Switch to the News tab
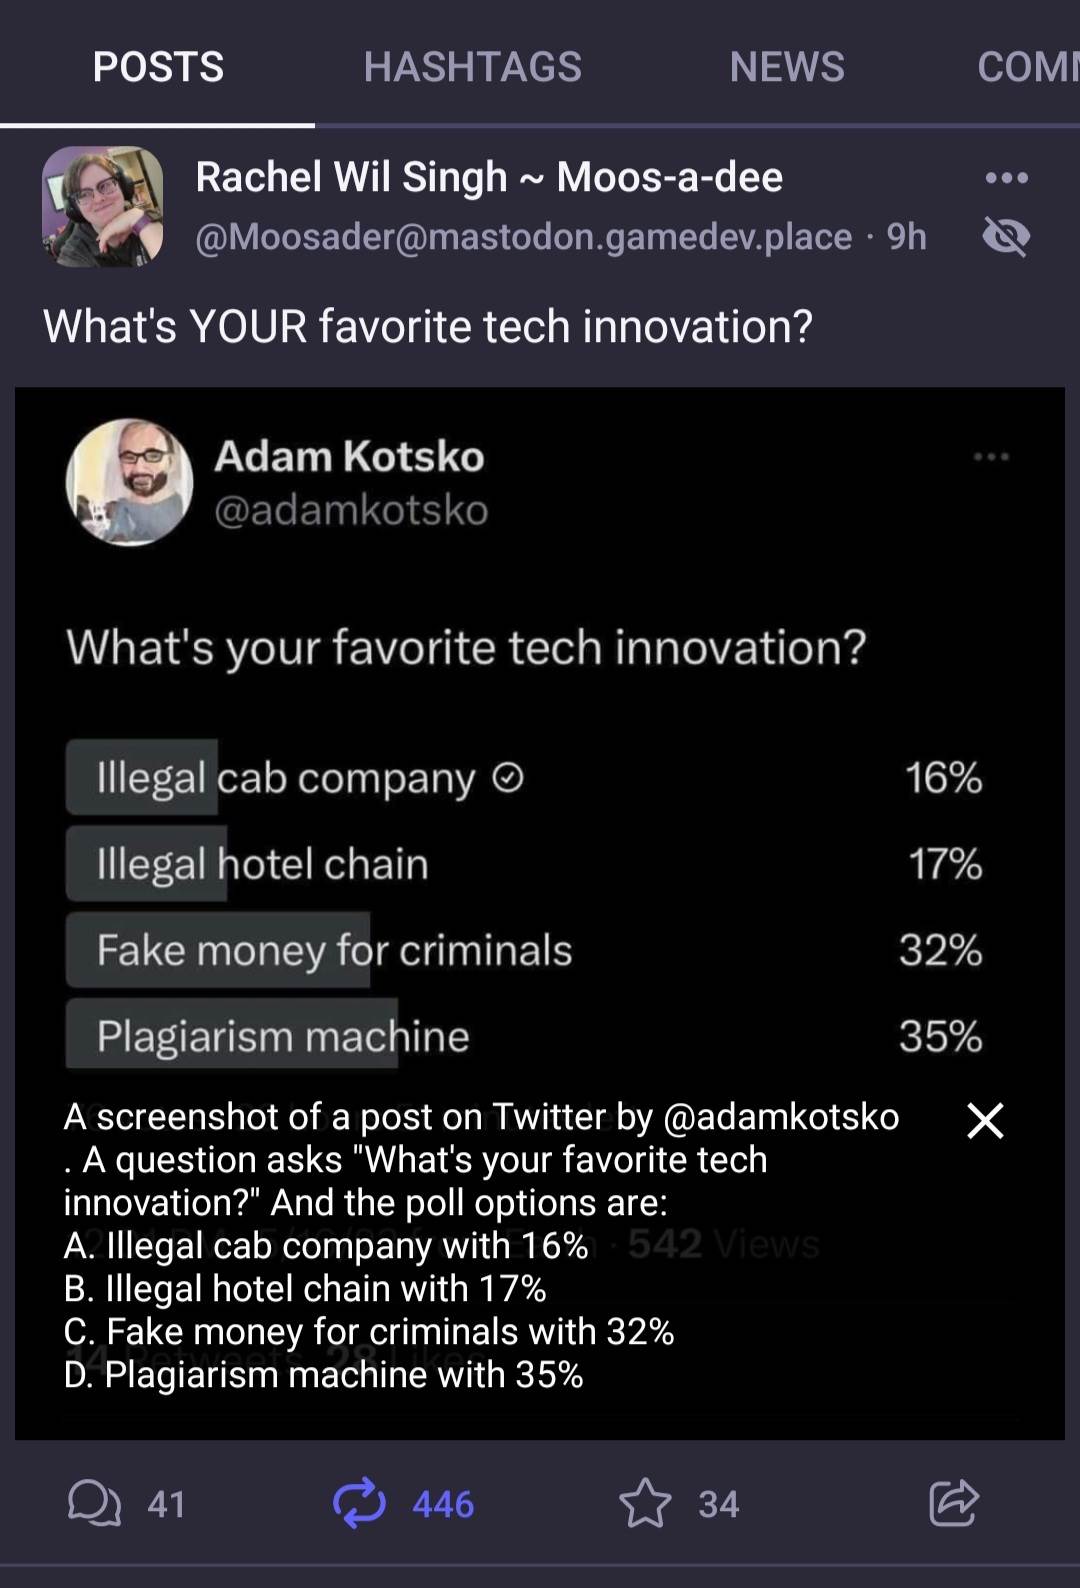The image size is (1080, 1588). click(787, 67)
